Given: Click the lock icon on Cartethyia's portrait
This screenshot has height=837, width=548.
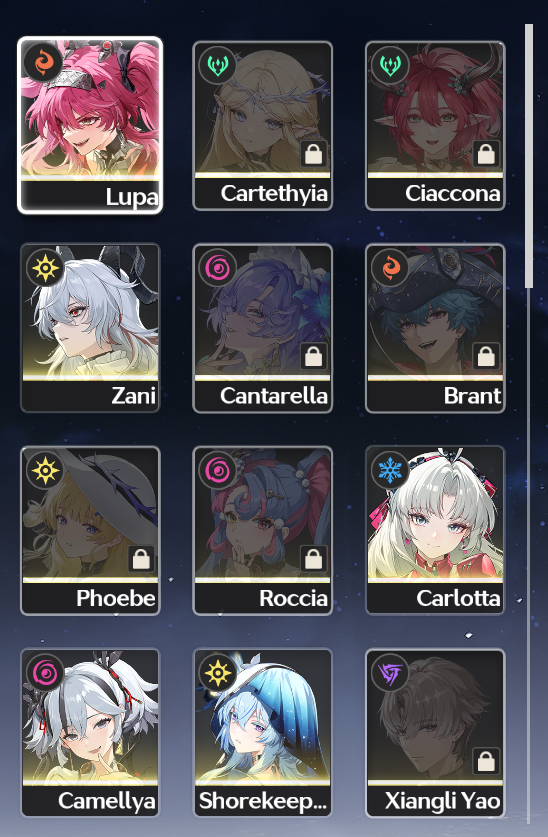Looking at the screenshot, I should 314,154.
